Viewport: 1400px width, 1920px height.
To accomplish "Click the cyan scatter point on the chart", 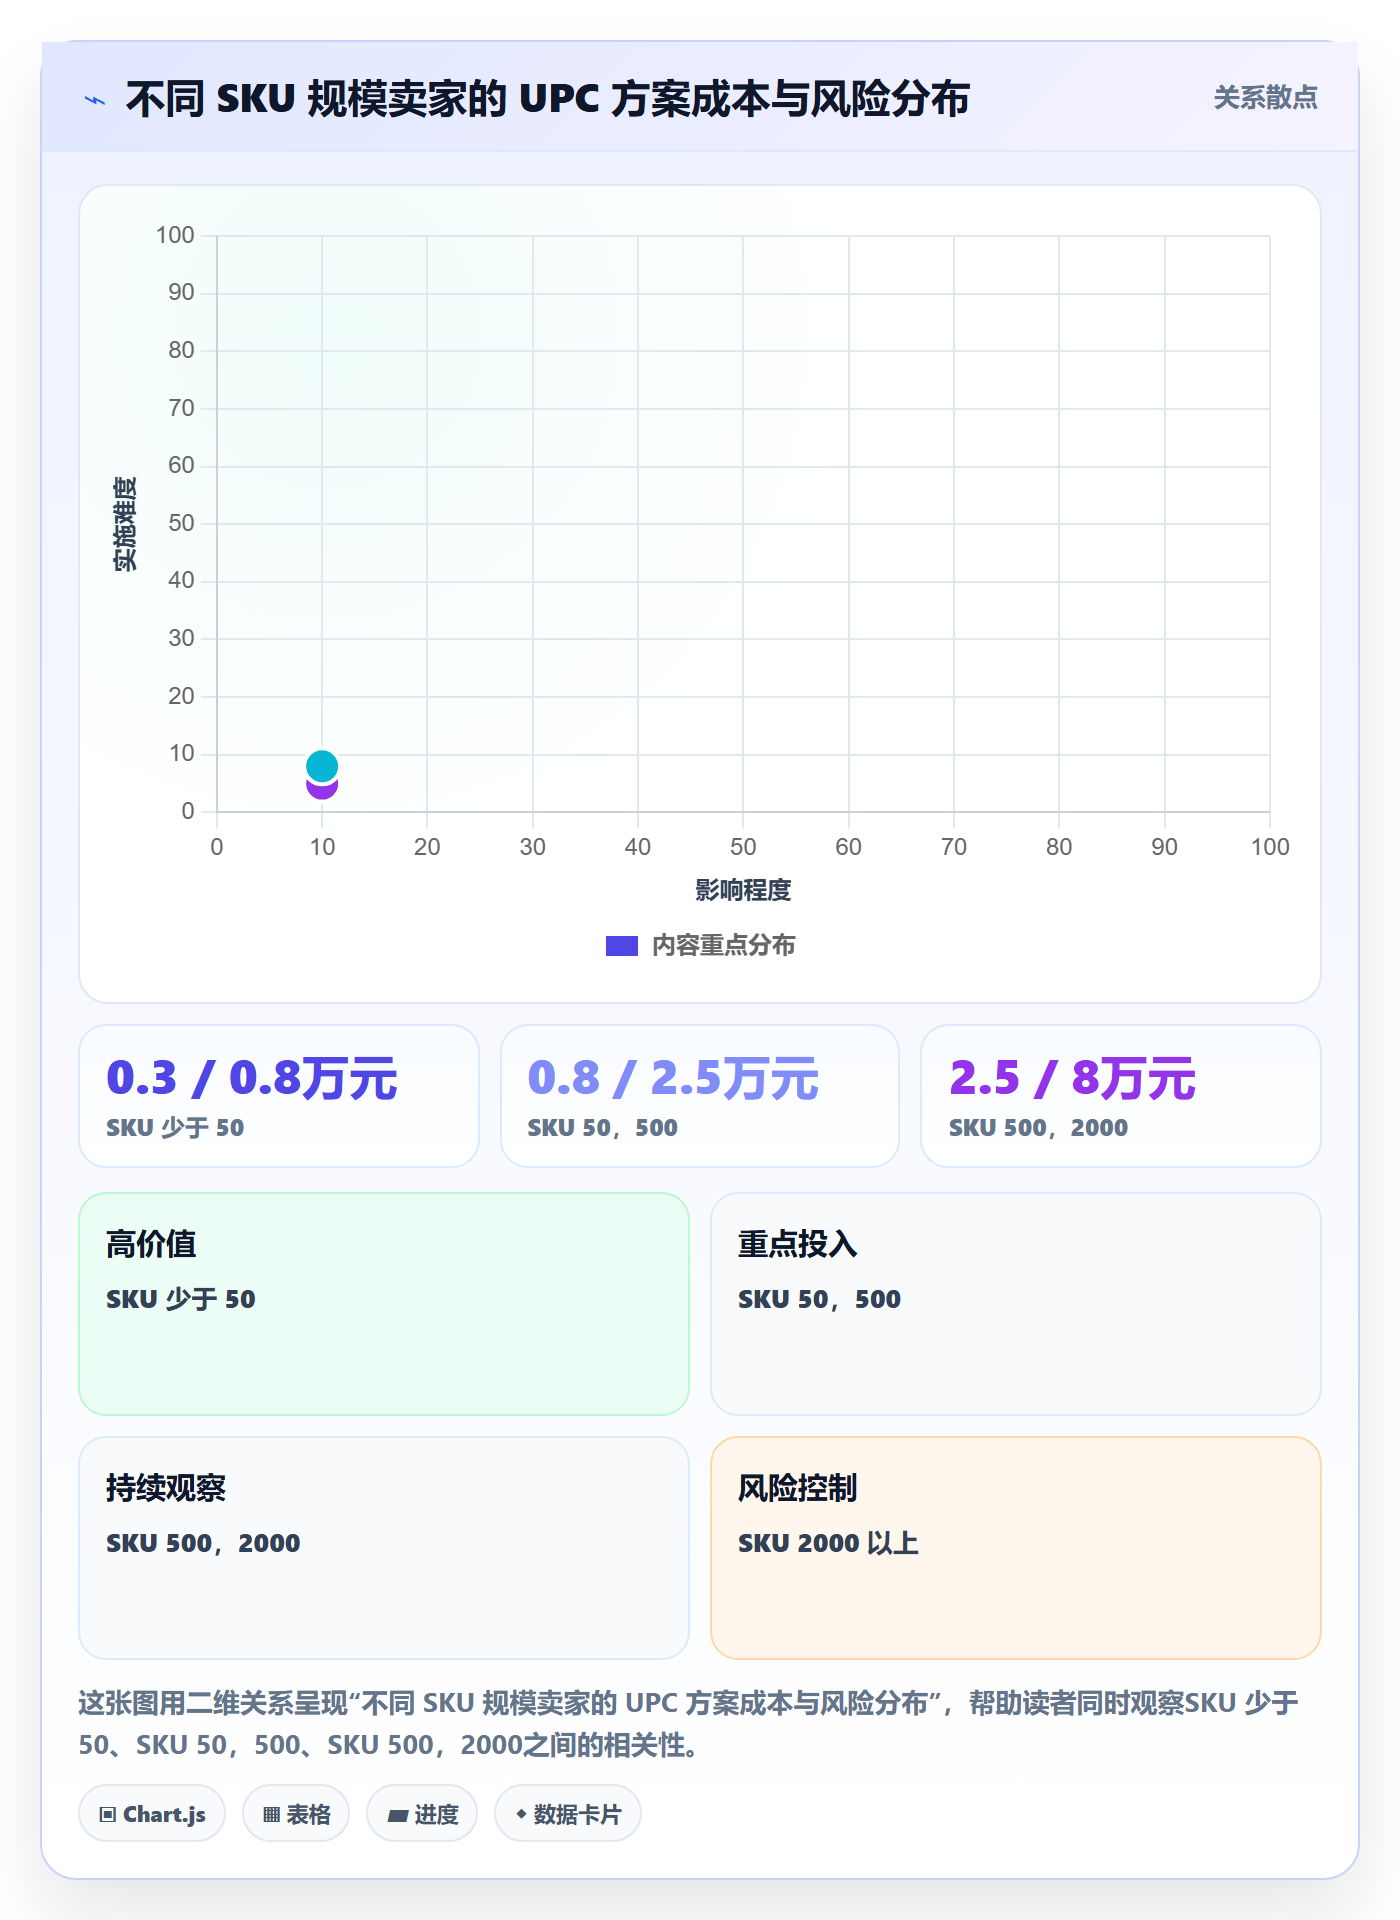I will pos(322,766).
